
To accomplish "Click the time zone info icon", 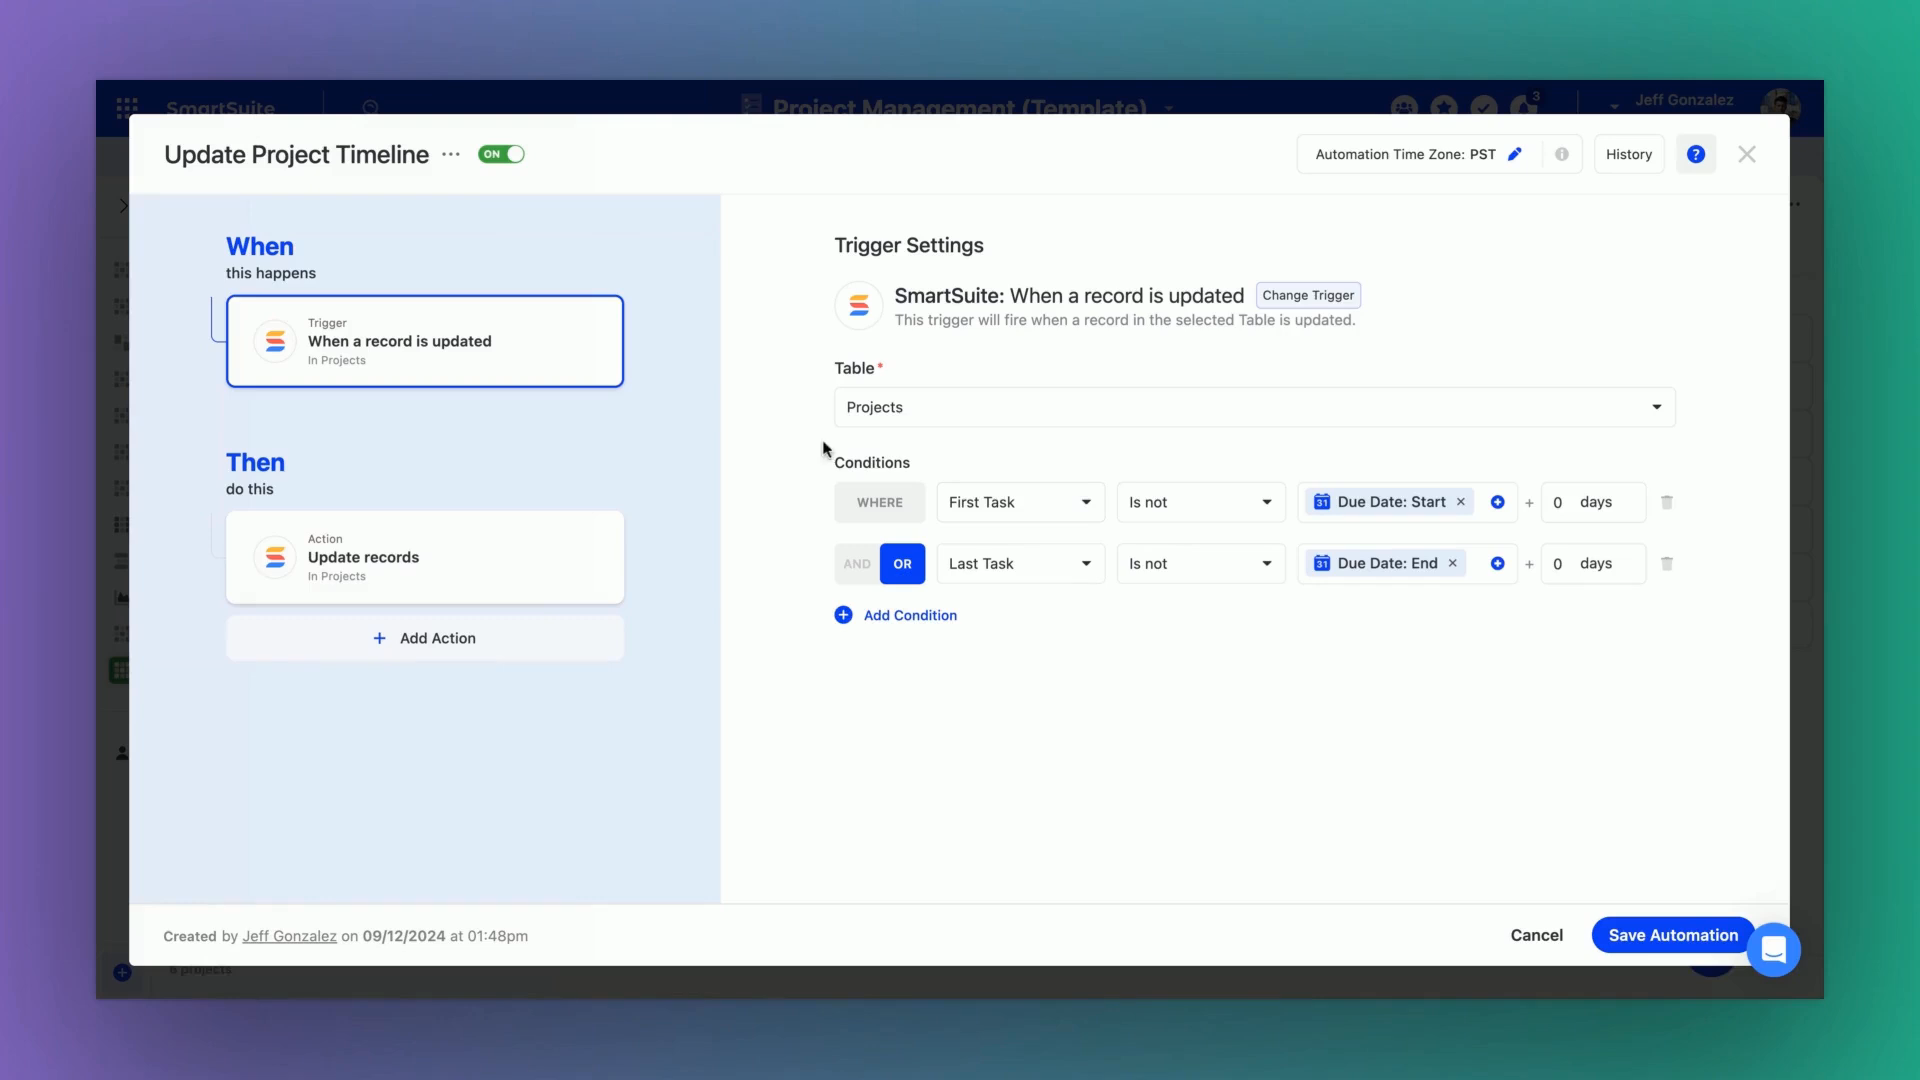I will coord(1562,154).
